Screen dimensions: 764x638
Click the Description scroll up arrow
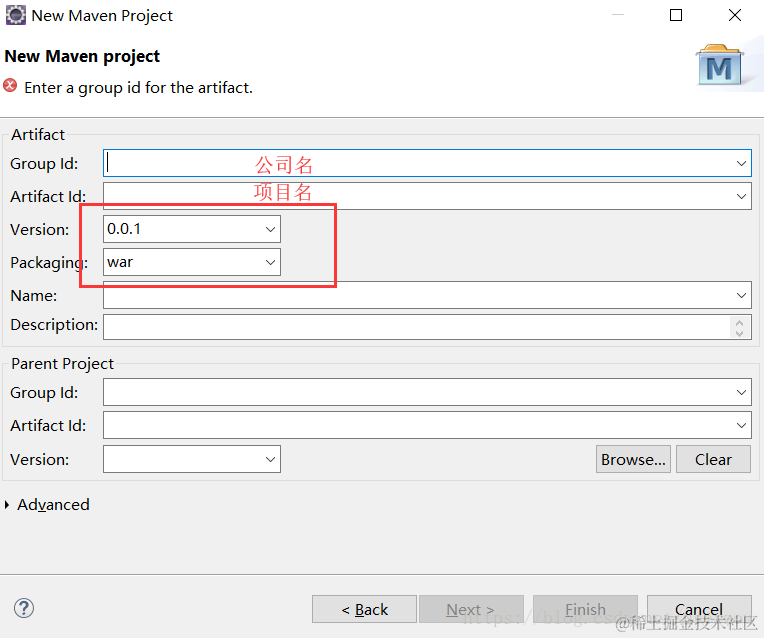point(740,322)
